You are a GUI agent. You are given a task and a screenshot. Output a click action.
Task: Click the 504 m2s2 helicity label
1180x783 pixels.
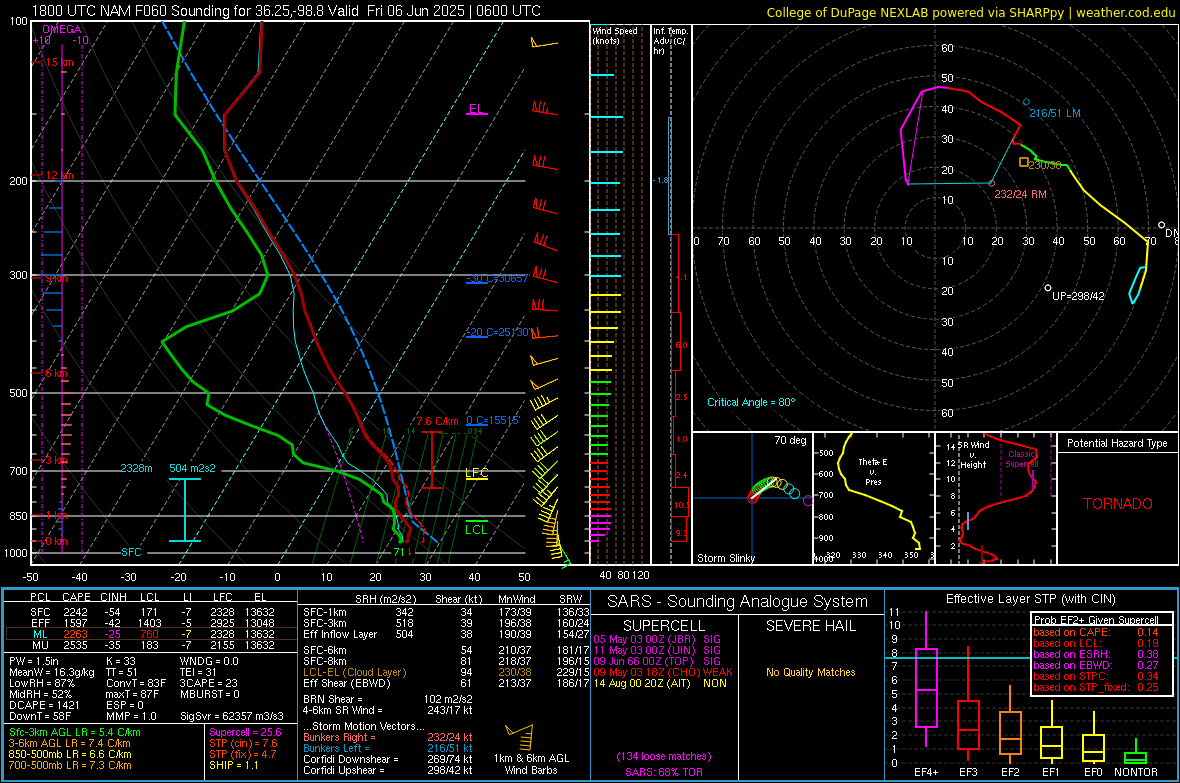coord(192,468)
